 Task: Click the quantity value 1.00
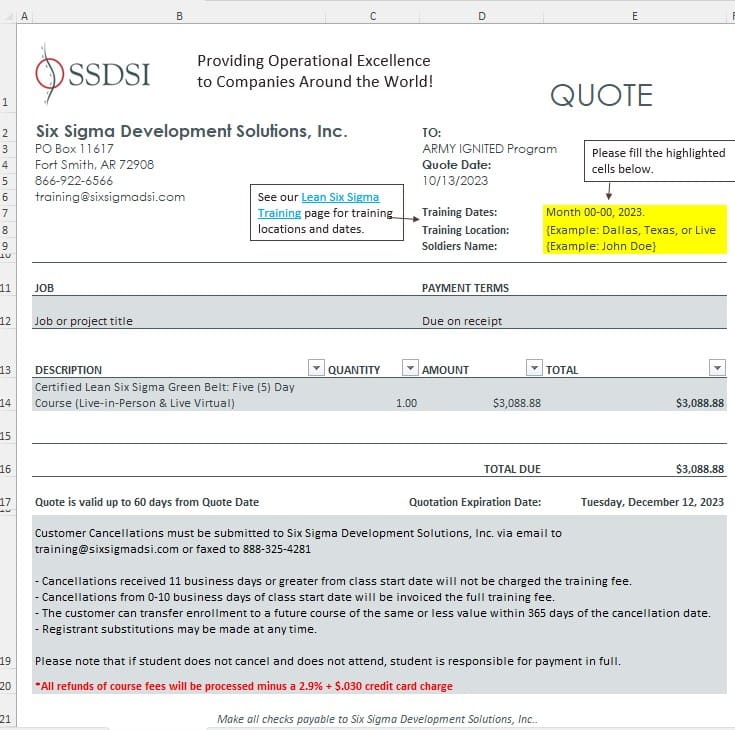406,403
